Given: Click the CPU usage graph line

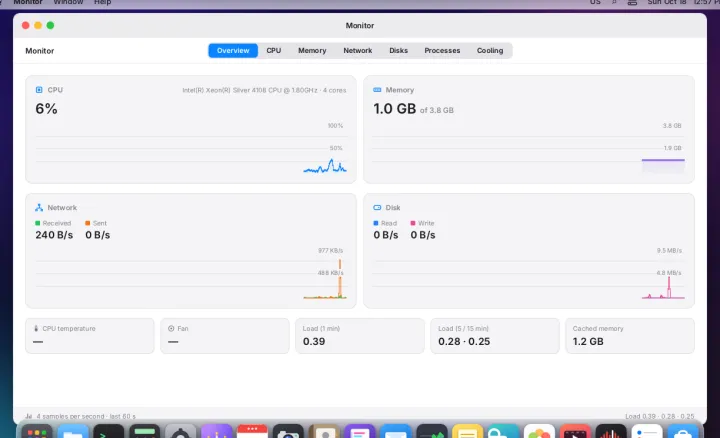Looking at the screenshot, I should pyautogui.click(x=325, y=167).
